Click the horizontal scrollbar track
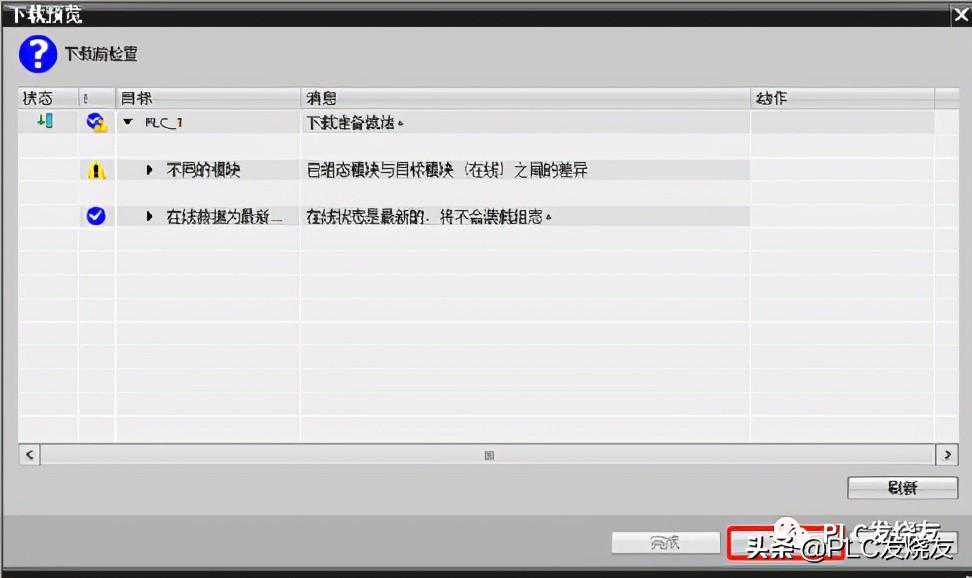Screen dimensions: 972x578 pos(488,455)
